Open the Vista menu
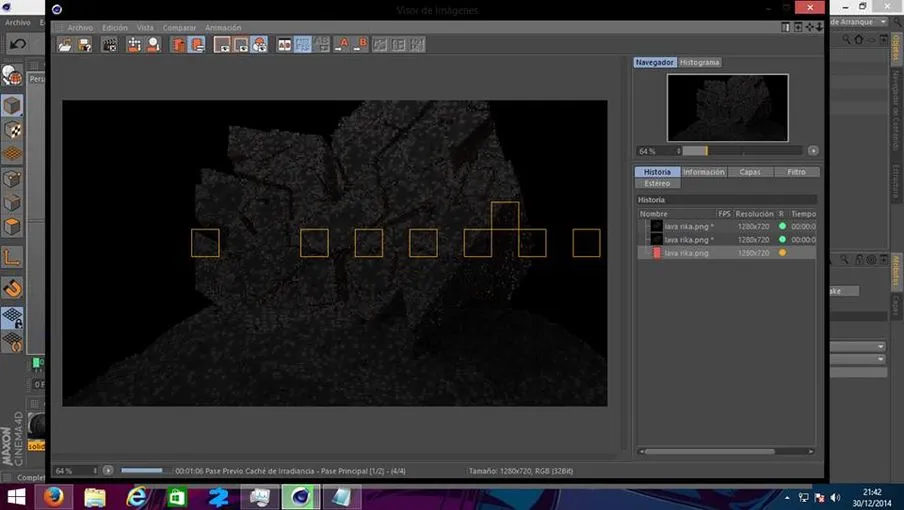This screenshot has height=510, width=904. click(x=145, y=28)
